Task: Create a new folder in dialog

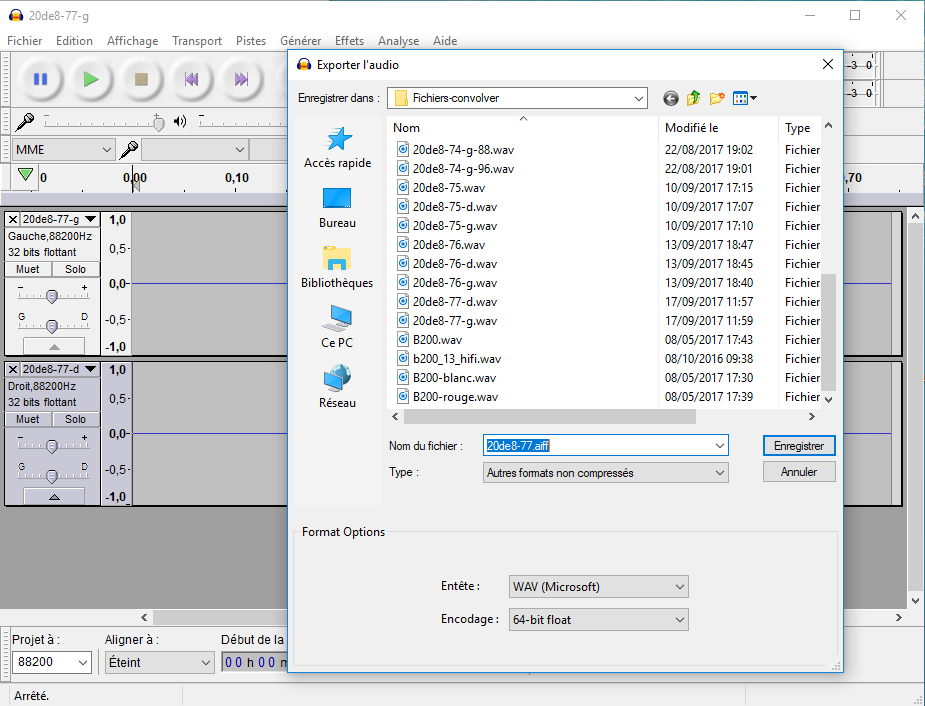Action: point(717,98)
